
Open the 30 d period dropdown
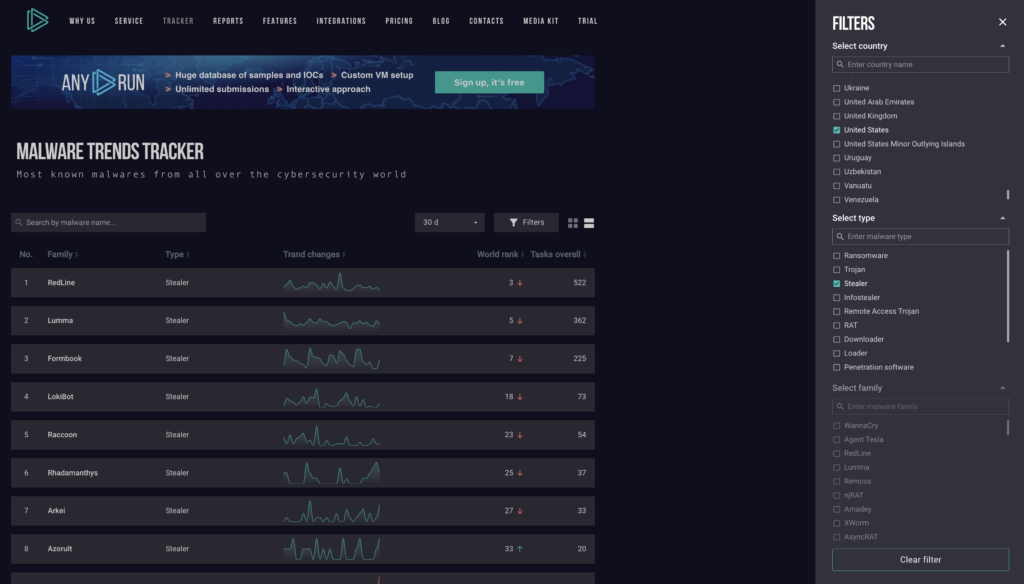(449, 222)
